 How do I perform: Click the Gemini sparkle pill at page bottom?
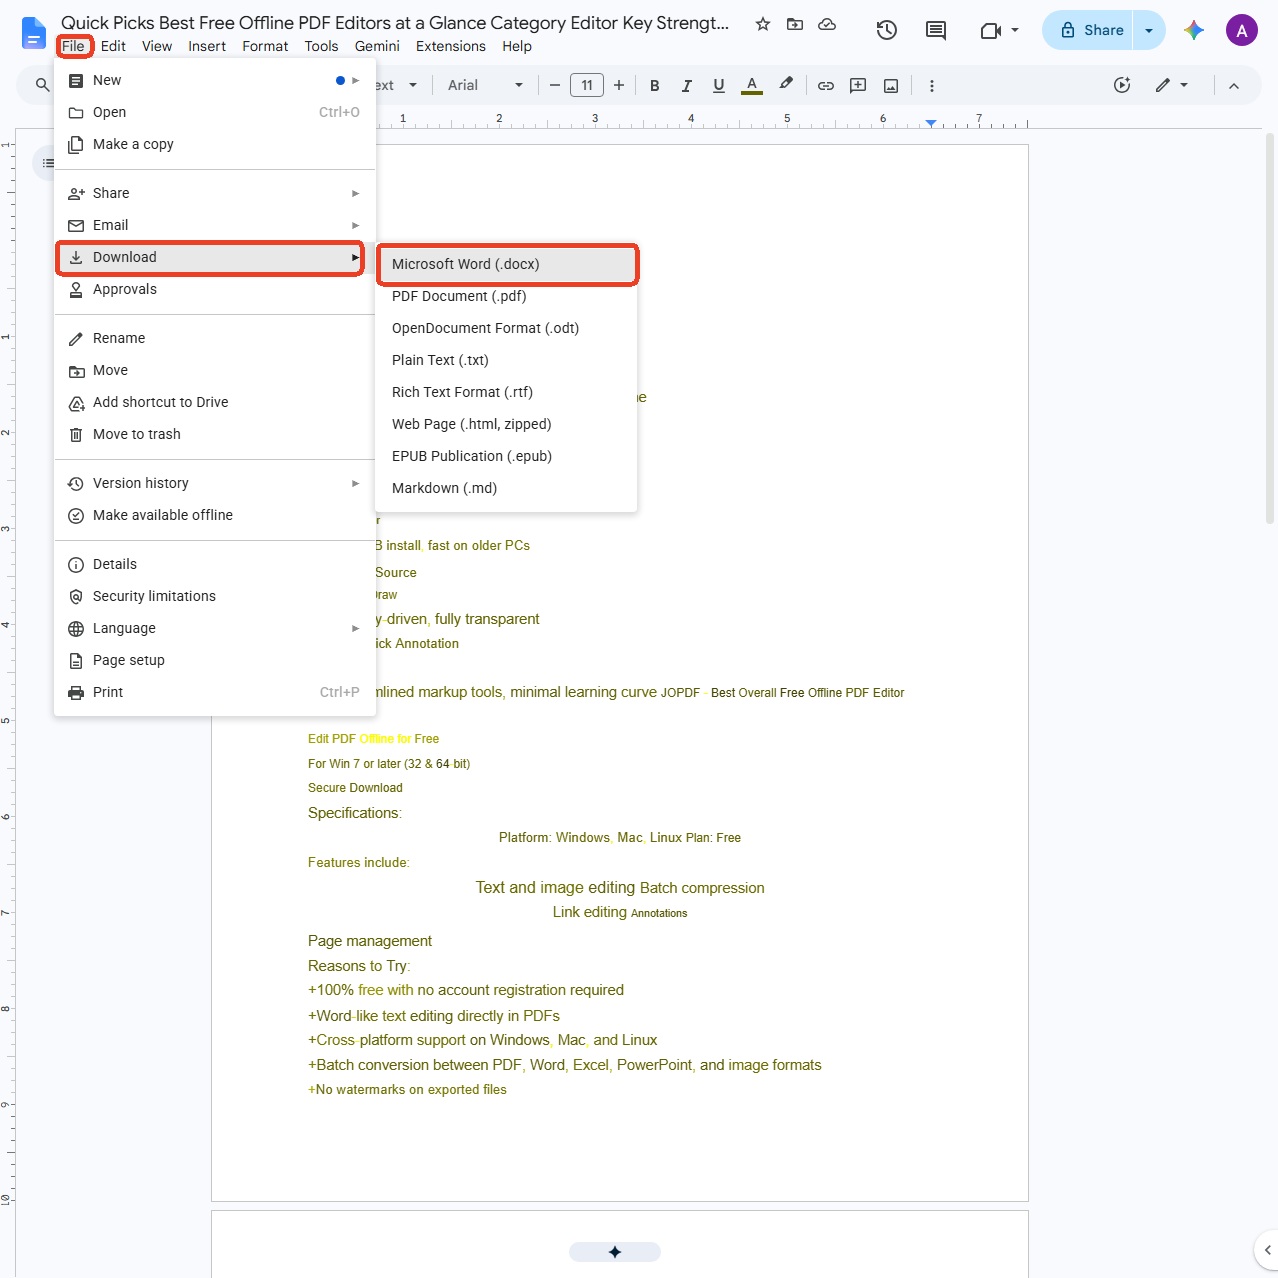click(615, 1252)
